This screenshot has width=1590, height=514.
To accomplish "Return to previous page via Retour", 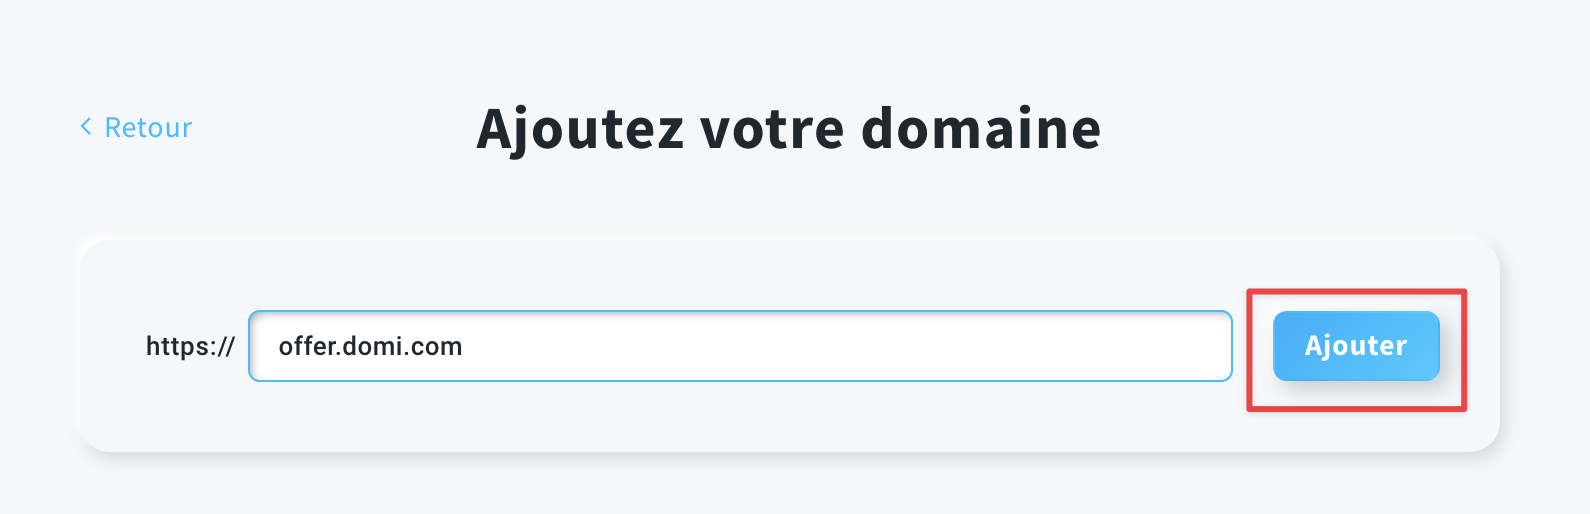I will click(136, 127).
